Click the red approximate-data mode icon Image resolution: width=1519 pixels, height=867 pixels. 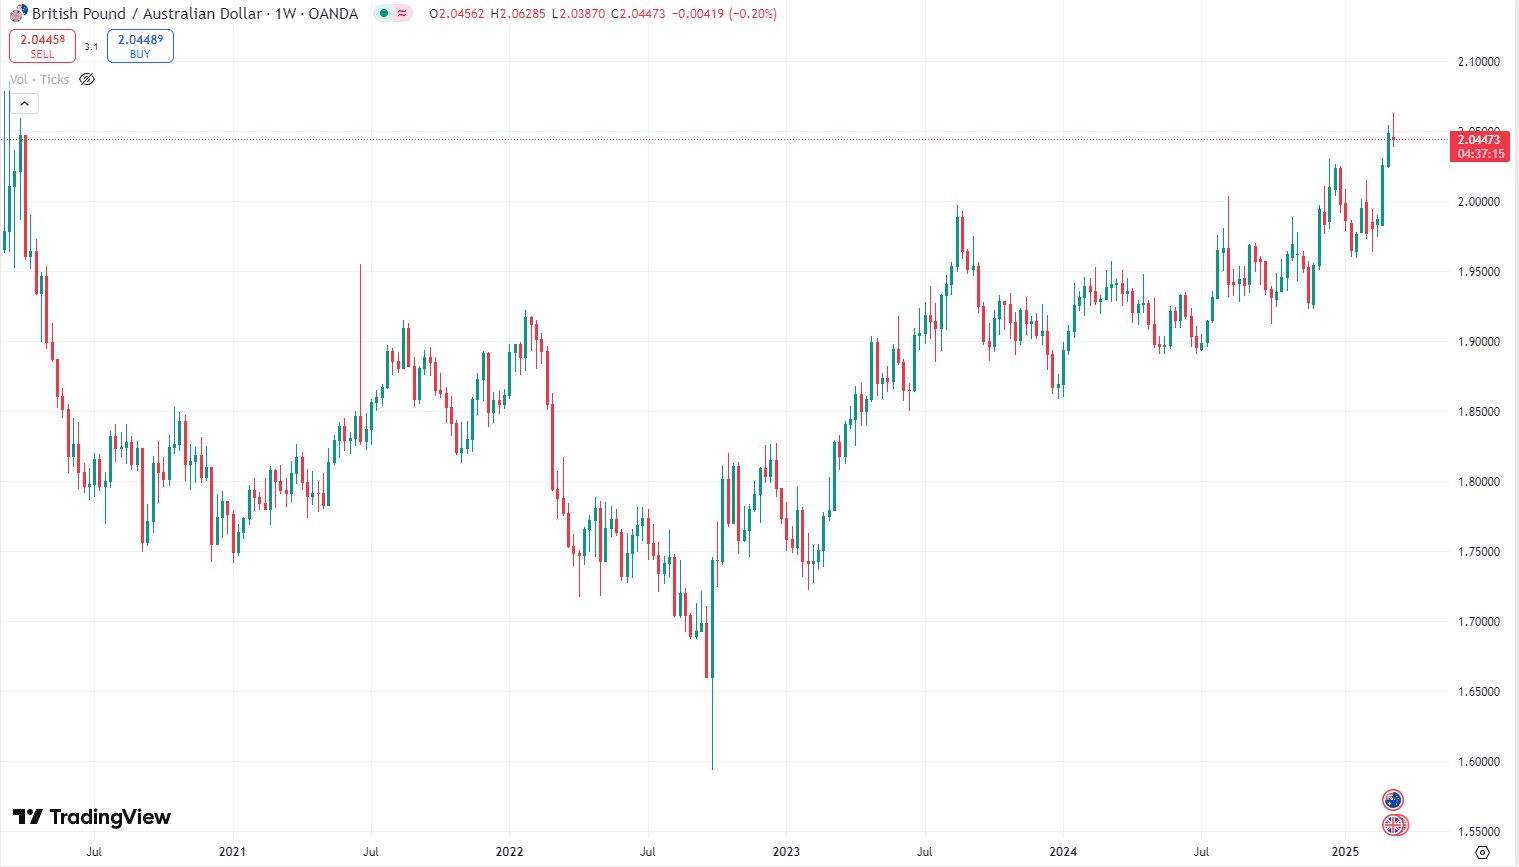click(x=402, y=14)
